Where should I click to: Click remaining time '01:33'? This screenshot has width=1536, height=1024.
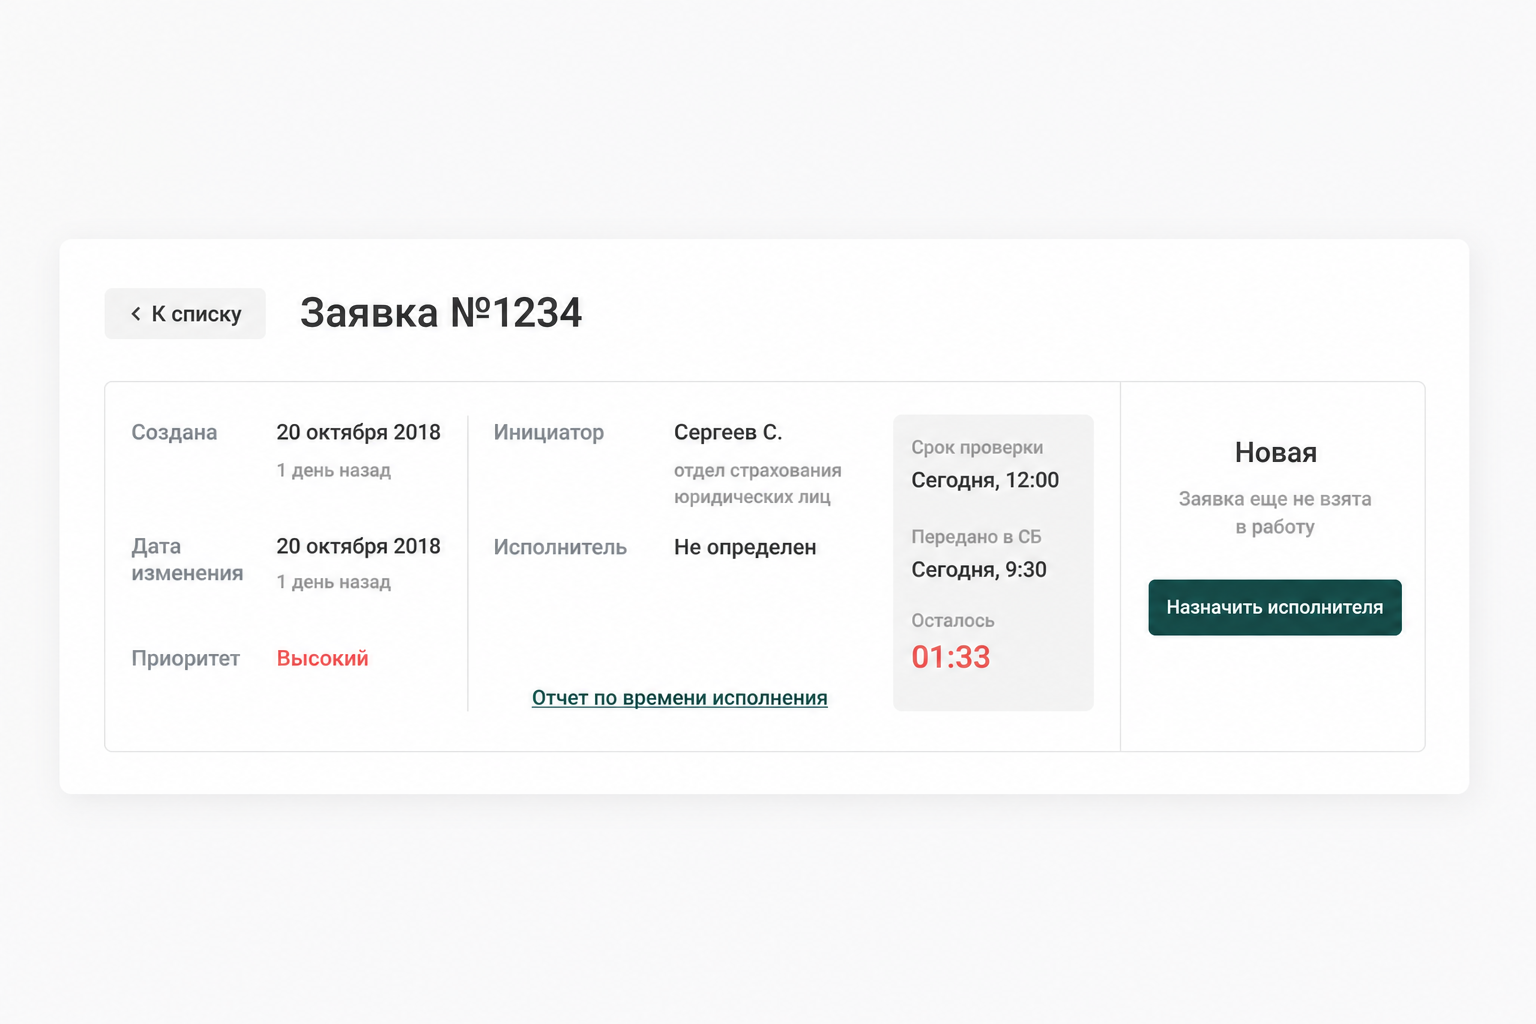tap(950, 657)
